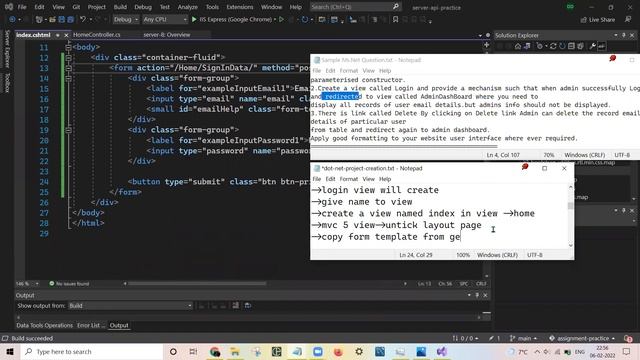
Task: Open Task View icon on taskbar
Action: (193, 351)
